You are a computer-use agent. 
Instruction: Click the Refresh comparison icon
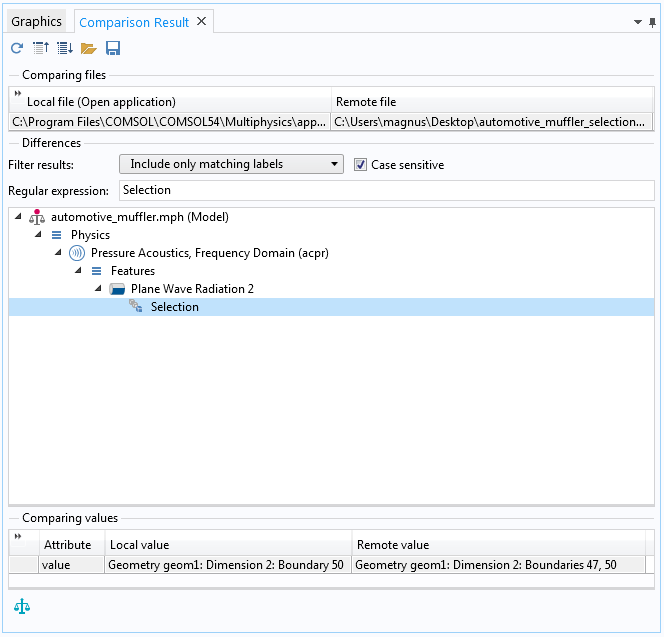(x=17, y=48)
